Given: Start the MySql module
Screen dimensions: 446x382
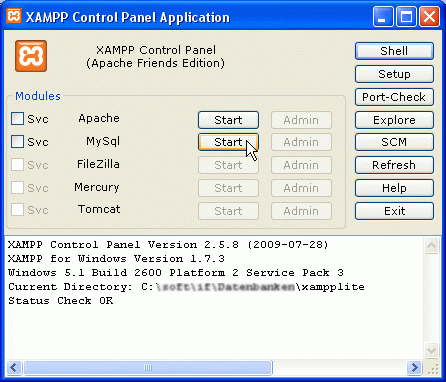Looking at the screenshot, I should pyautogui.click(x=228, y=142).
